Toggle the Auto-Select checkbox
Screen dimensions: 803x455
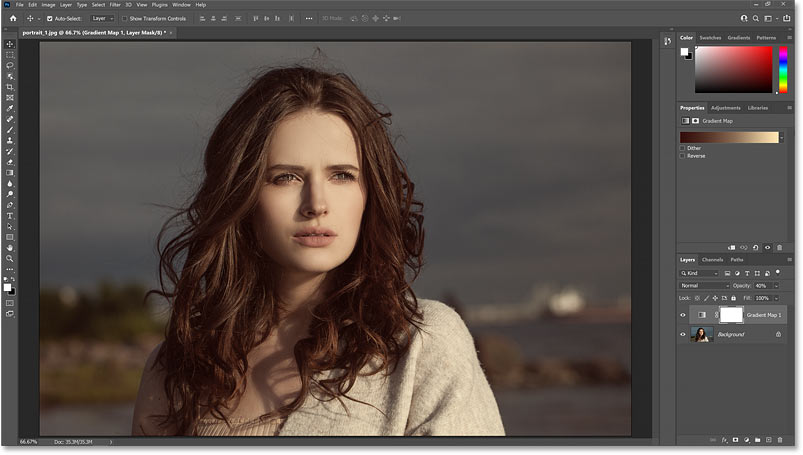coord(50,18)
